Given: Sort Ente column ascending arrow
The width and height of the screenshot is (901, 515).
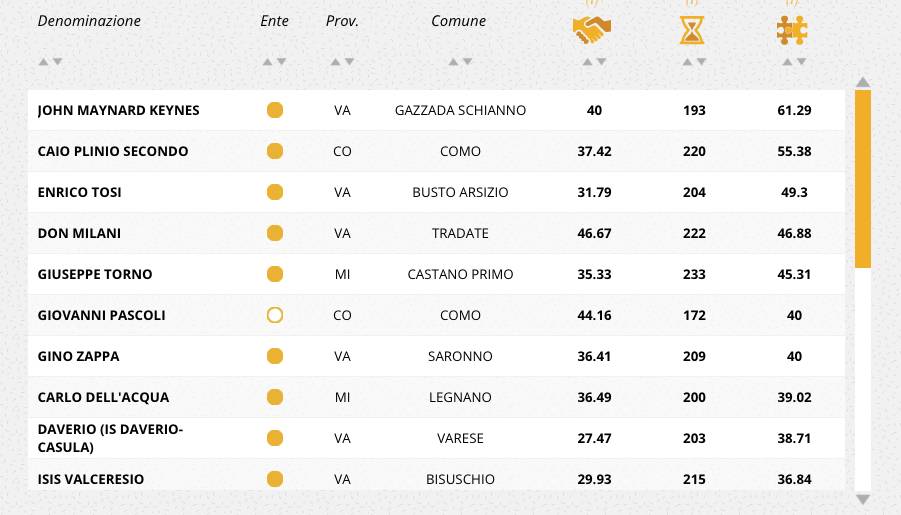Looking at the screenshot, I should point(267,62).
